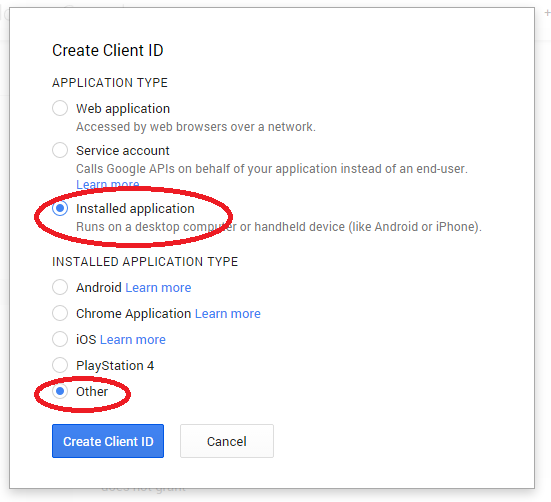The width and height of the screenshot is (551, 502).
Task: Open Learn more link under Service account
Action: pyautogui.click(x=108, y=184)
